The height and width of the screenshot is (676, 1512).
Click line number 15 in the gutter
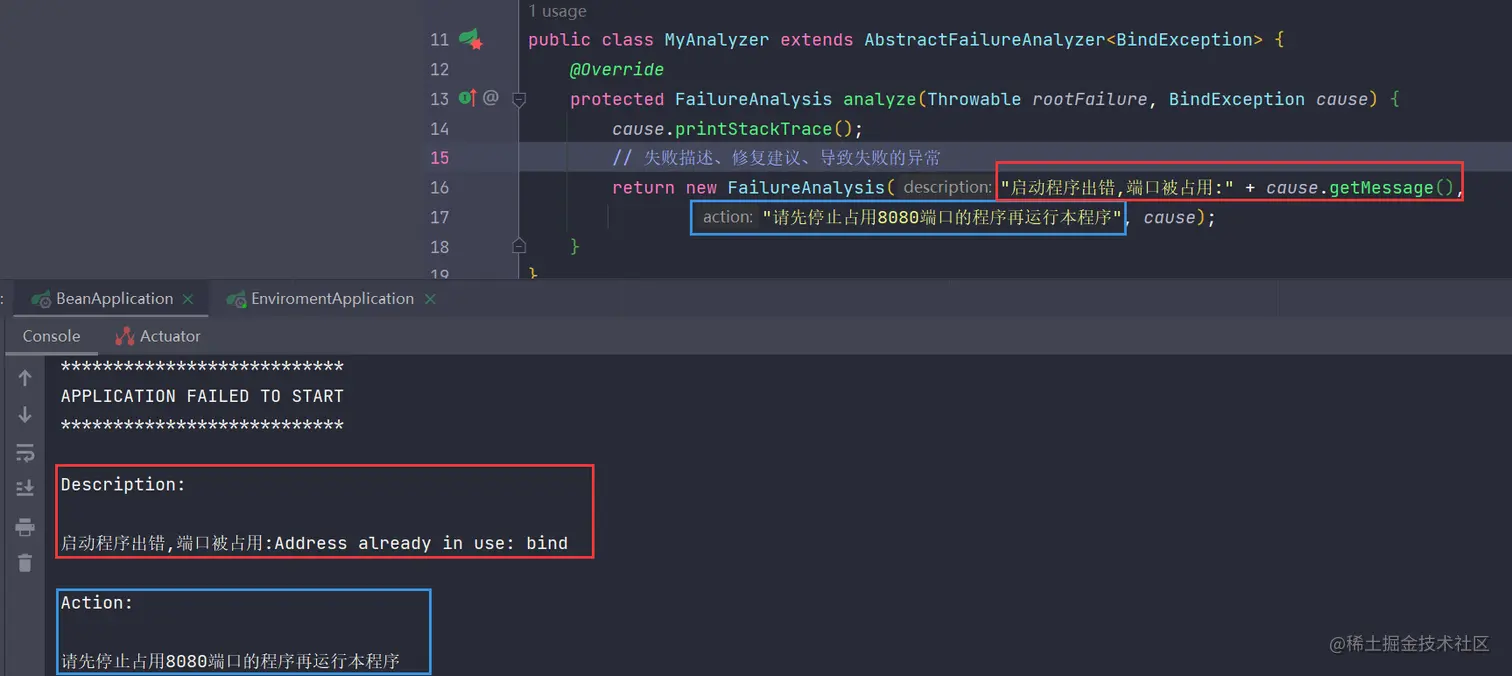[x=439, y=158]
